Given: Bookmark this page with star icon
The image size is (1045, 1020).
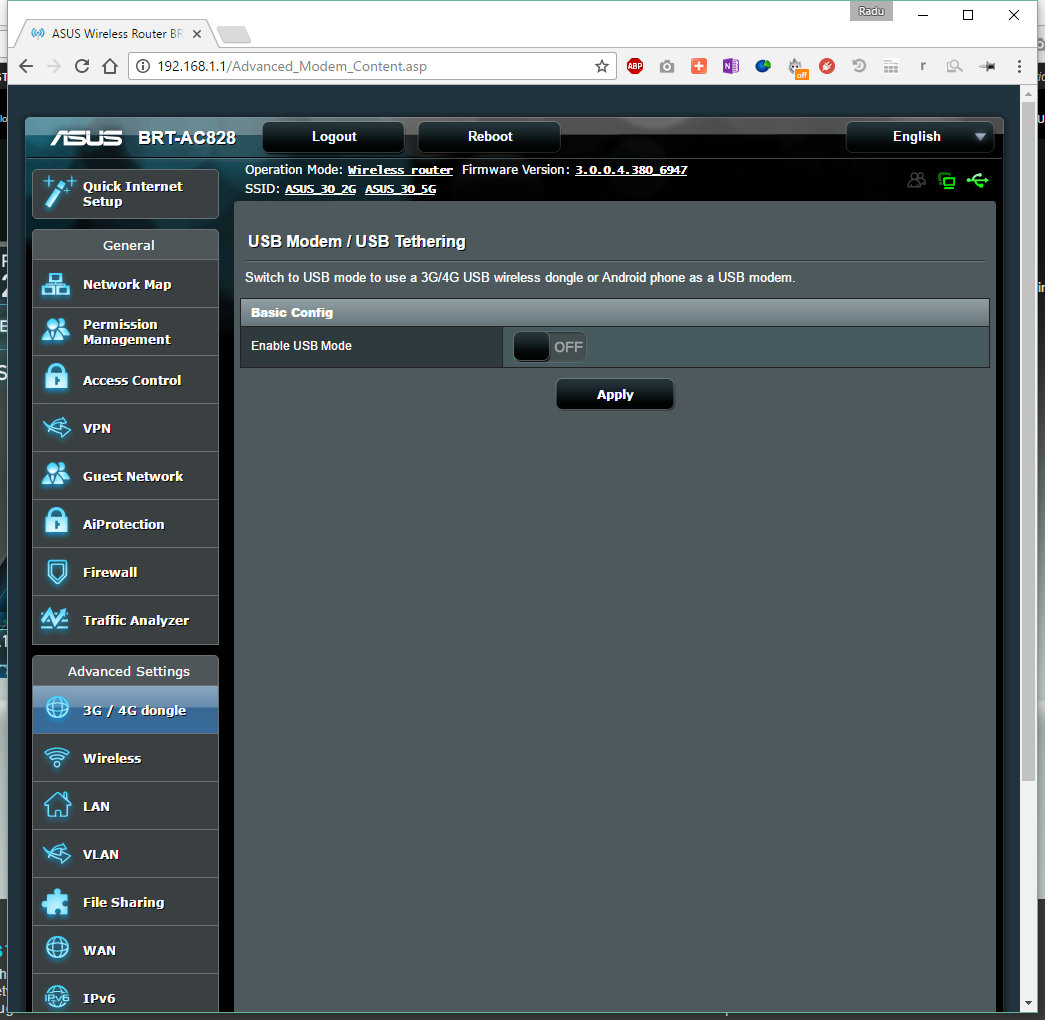Looking at the screenshot, I should [x=601, y=66].
